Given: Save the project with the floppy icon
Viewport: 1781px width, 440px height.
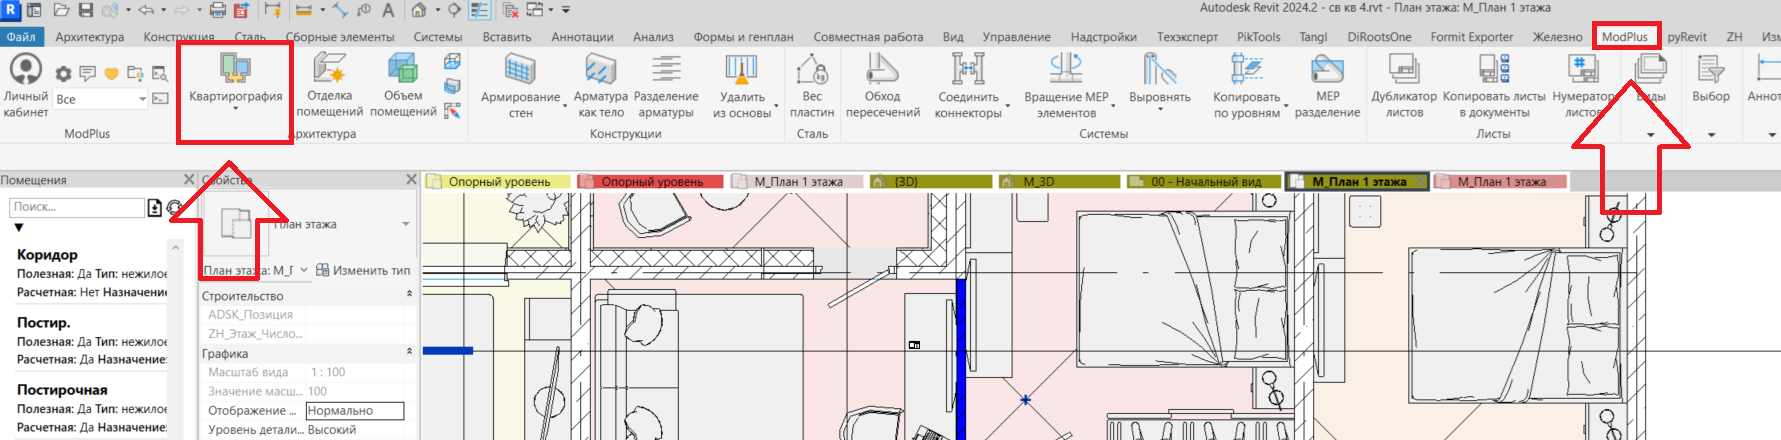Looking at the screenshot, I should tap(85, 10).
